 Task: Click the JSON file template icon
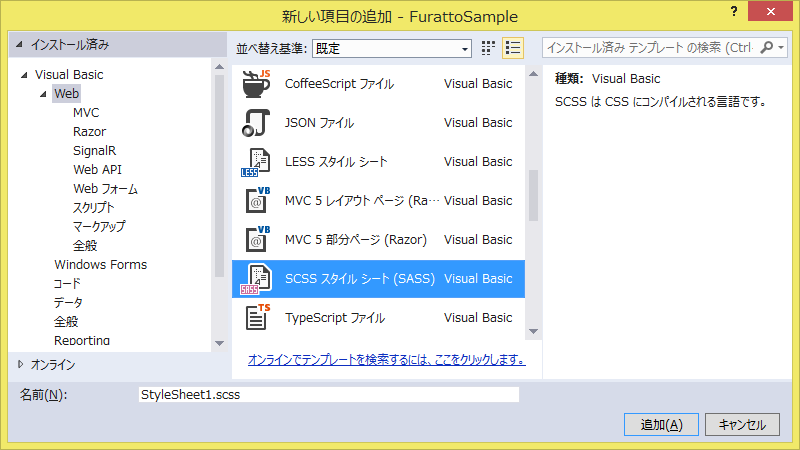(257, 123)
